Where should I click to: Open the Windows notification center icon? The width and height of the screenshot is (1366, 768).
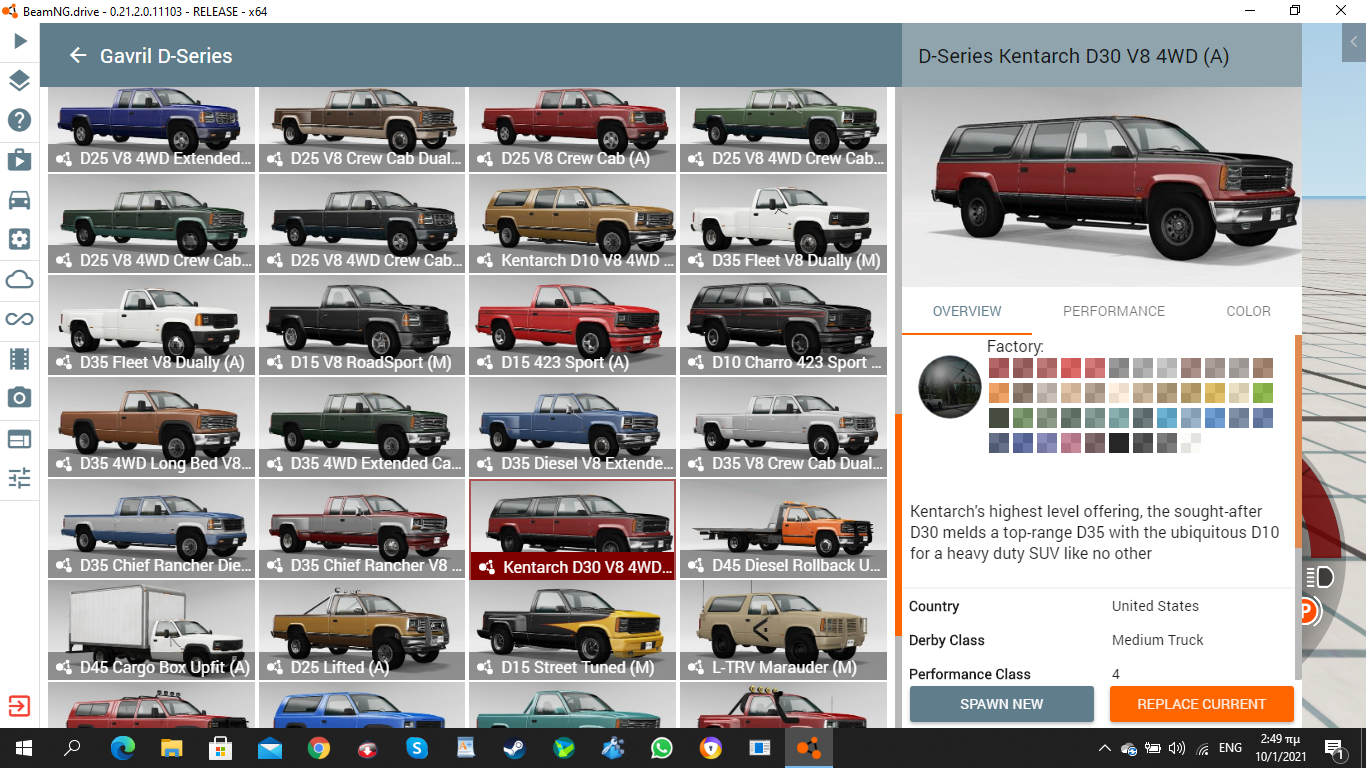1335,749
